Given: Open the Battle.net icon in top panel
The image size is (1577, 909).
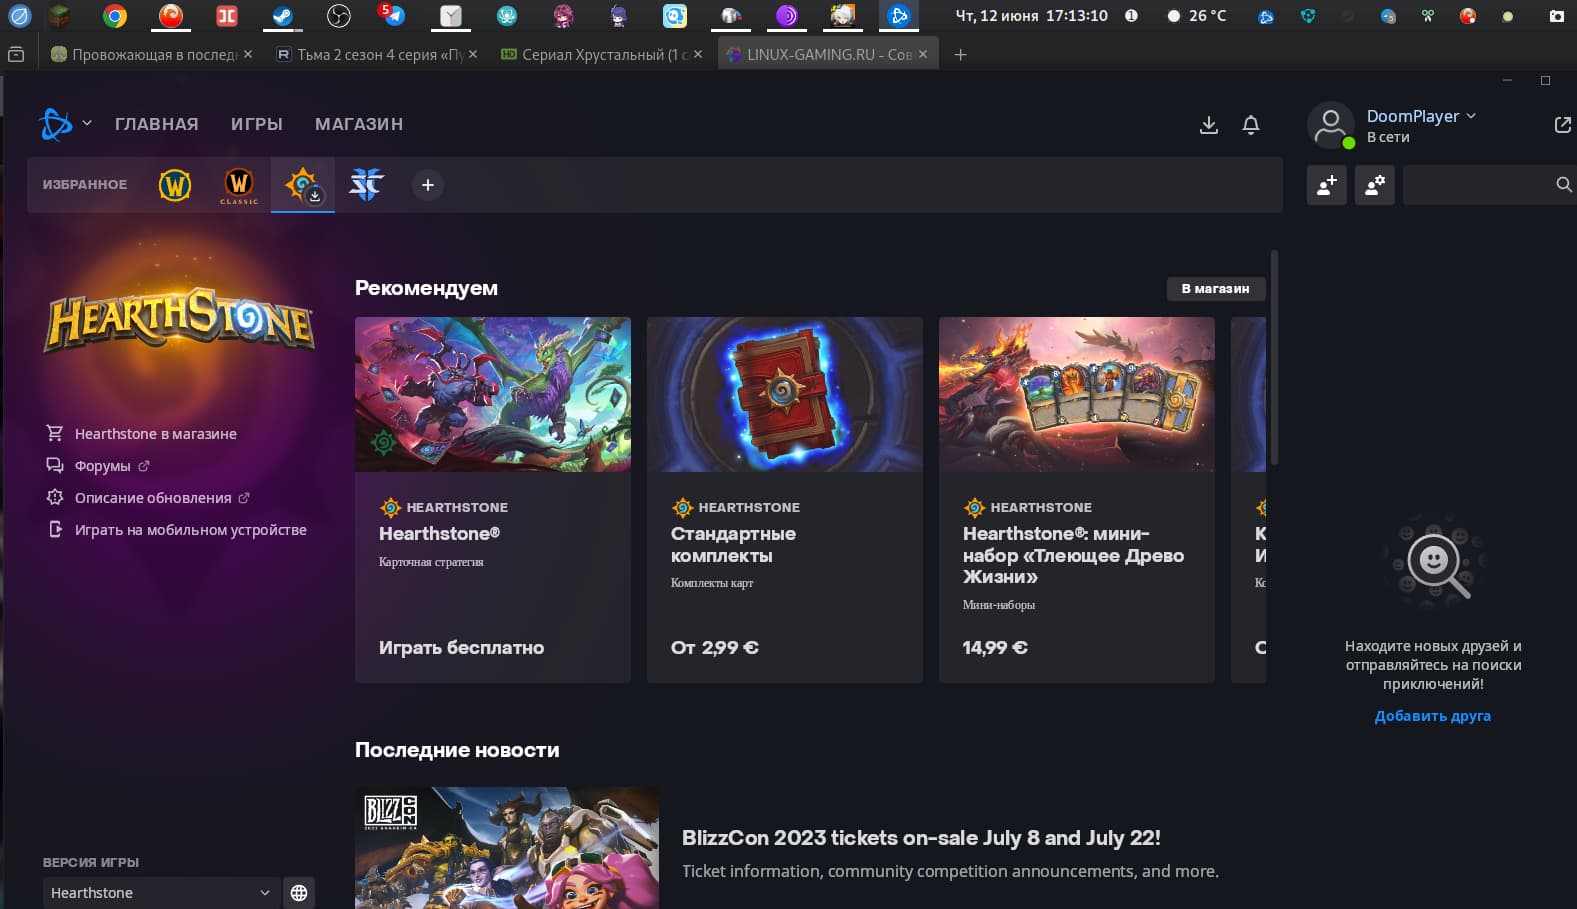Looking at the screenshot, I should point(899,15).
